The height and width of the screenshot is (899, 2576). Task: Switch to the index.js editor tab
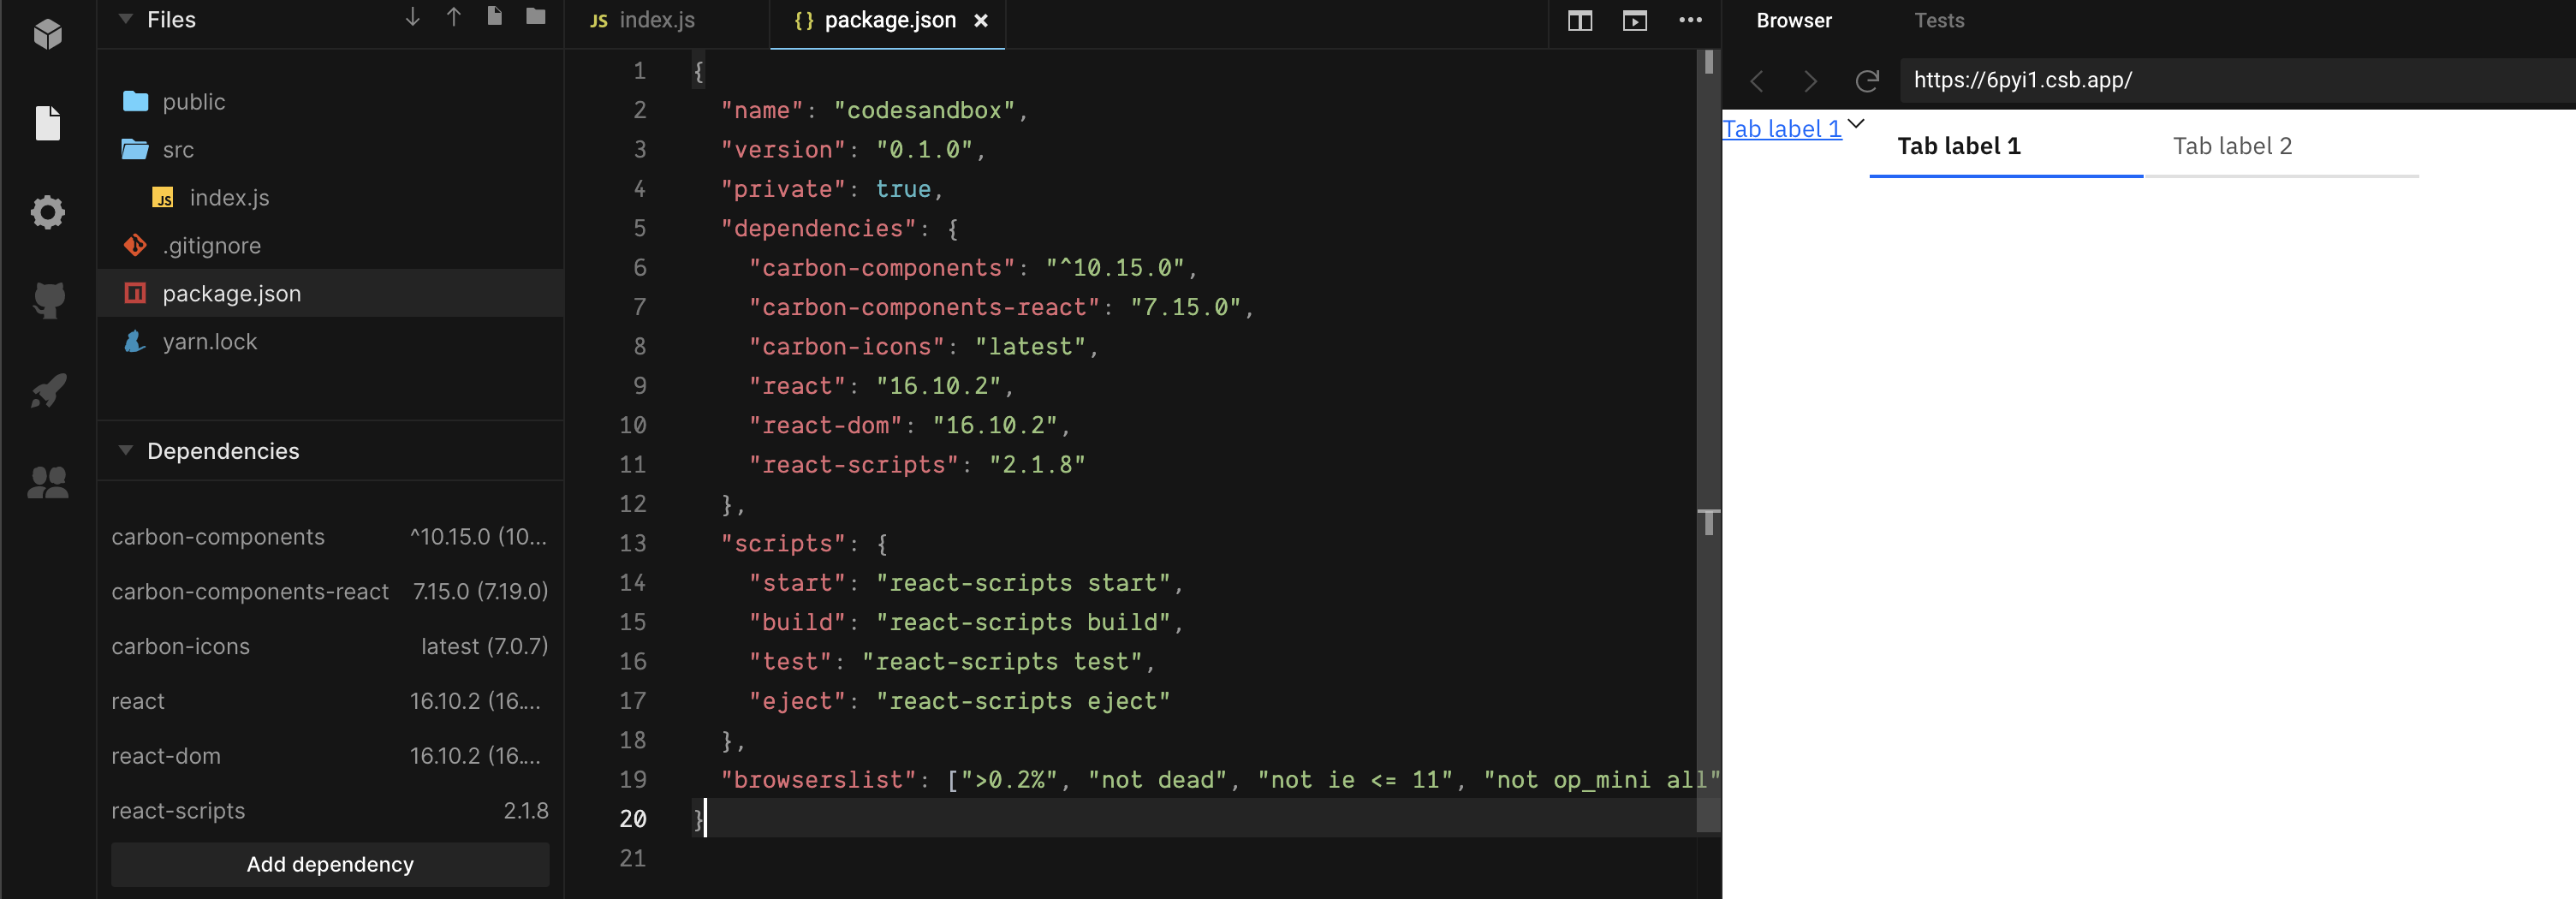pos(656,19)
